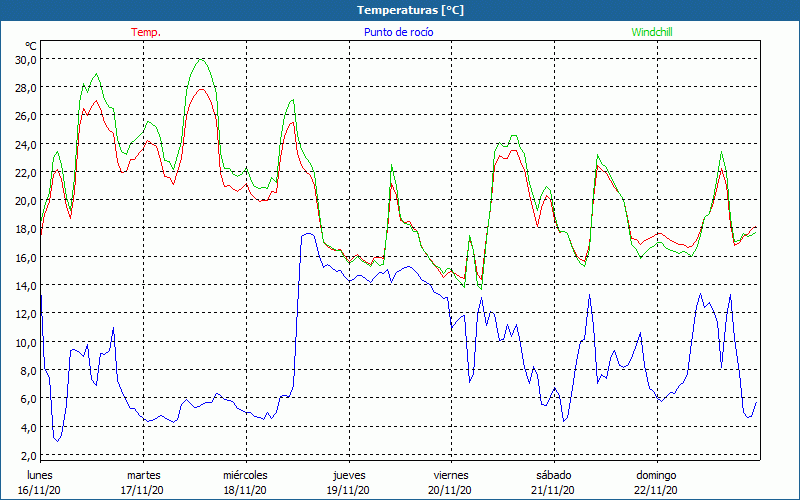Image resolution: width=800 pixels, height=500 pixels.
Task: Select the domingo day label
Action: pos(656,475)
